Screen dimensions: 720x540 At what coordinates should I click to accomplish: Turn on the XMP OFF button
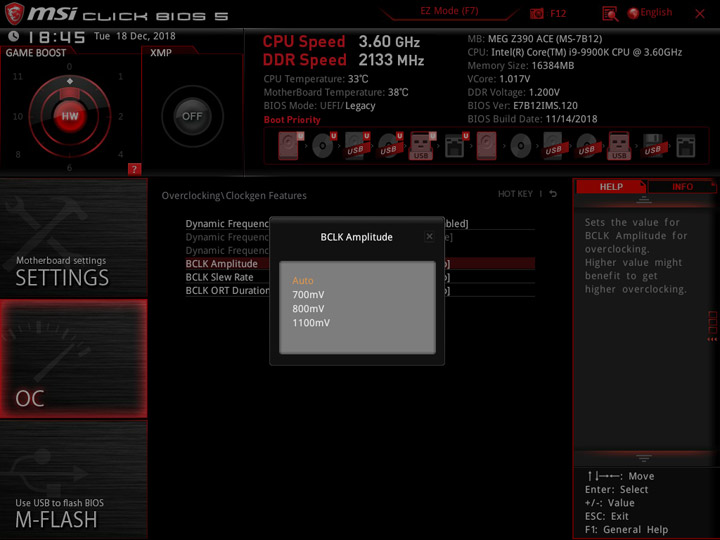192,116
